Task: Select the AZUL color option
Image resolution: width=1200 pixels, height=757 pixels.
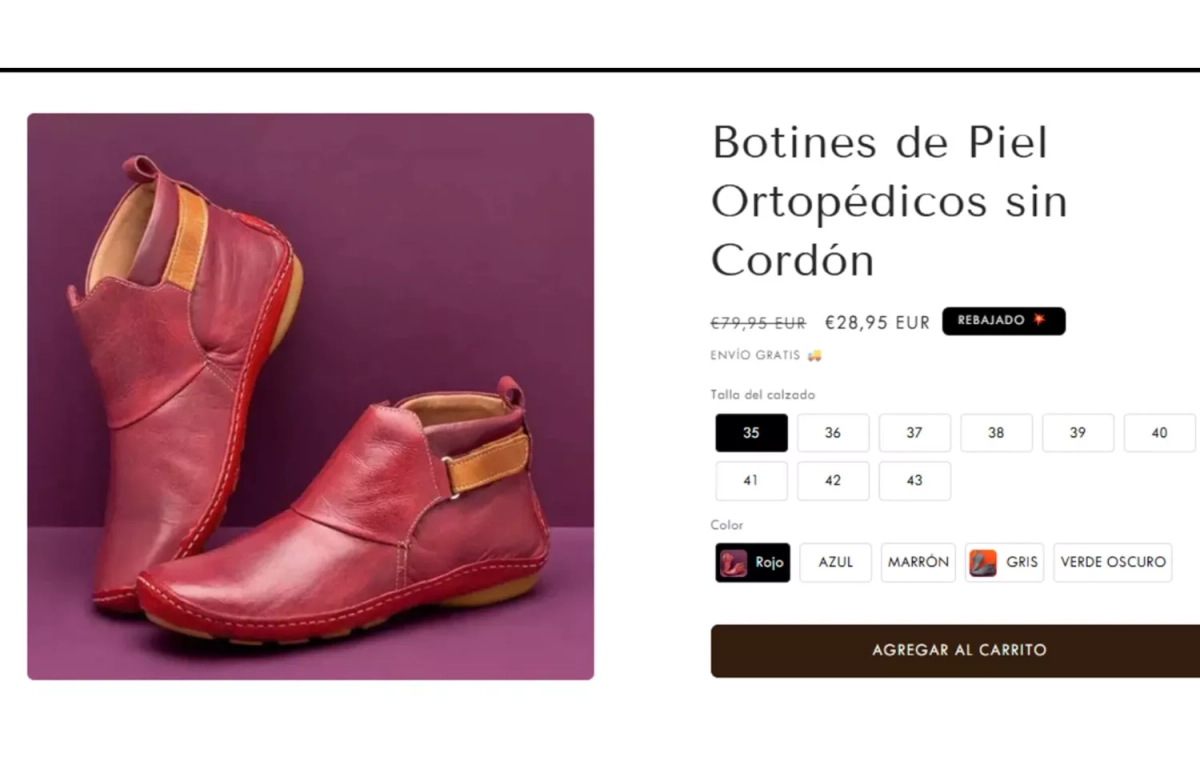Action: pos(836,562)
